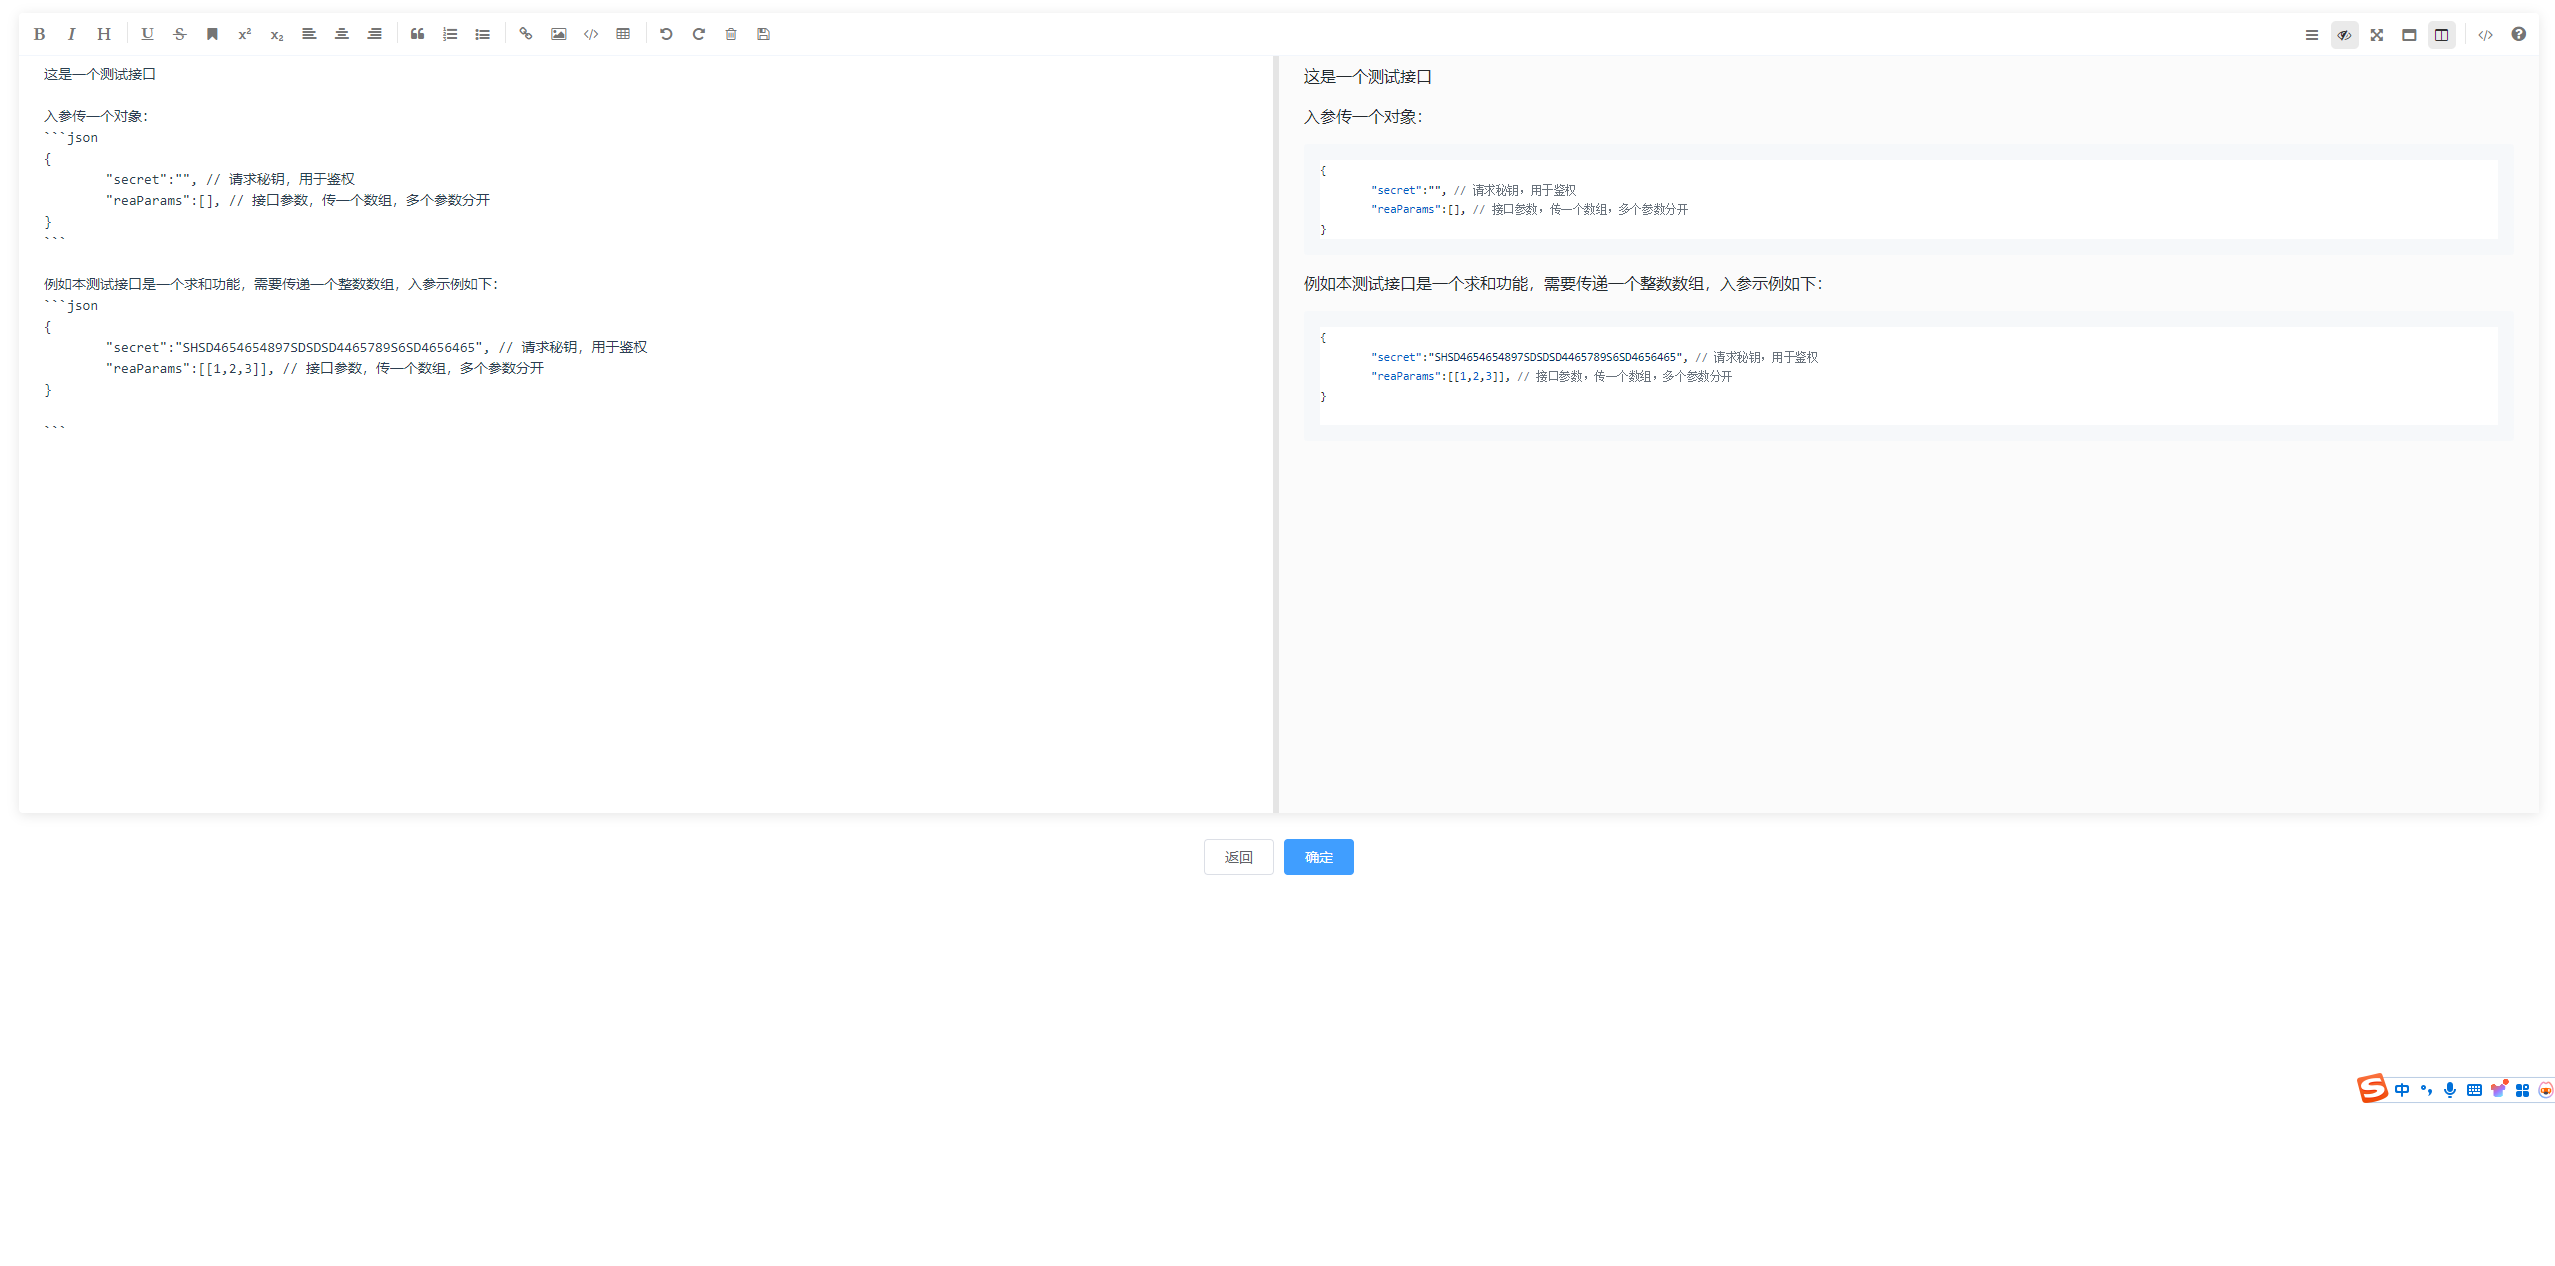This screenshot has height=1266, width=2555.
Task: Open the markdown help guide
Action: coord(2518,35)
